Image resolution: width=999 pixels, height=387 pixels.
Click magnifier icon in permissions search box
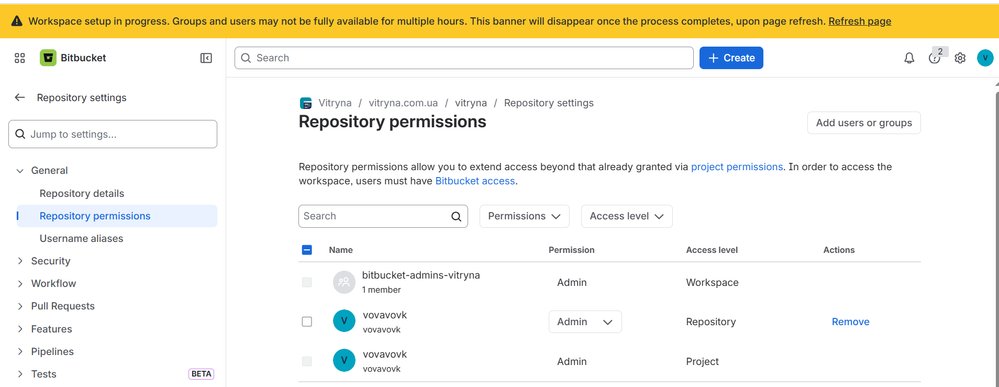click(x=456, y=216)
